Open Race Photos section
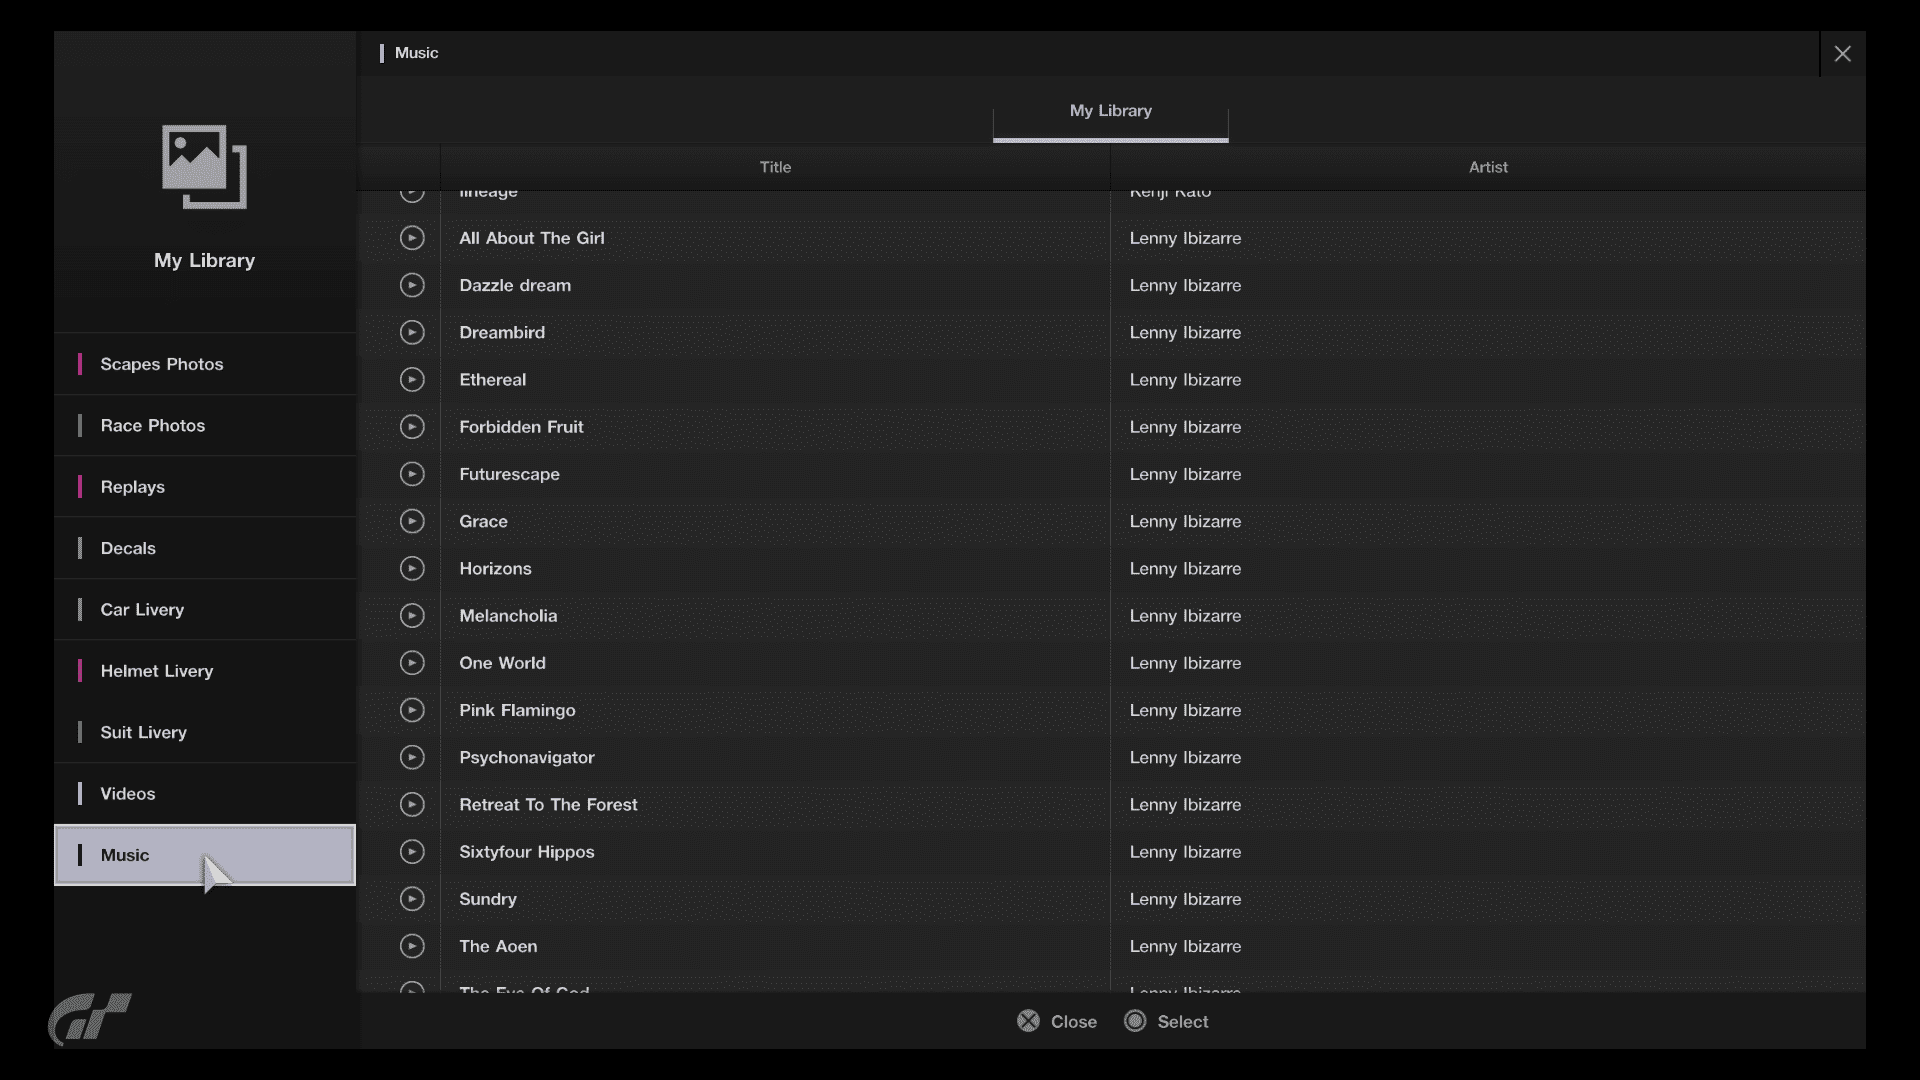Image resolution: width=1920 pixels, height=1080 pixels. point(205,425)
